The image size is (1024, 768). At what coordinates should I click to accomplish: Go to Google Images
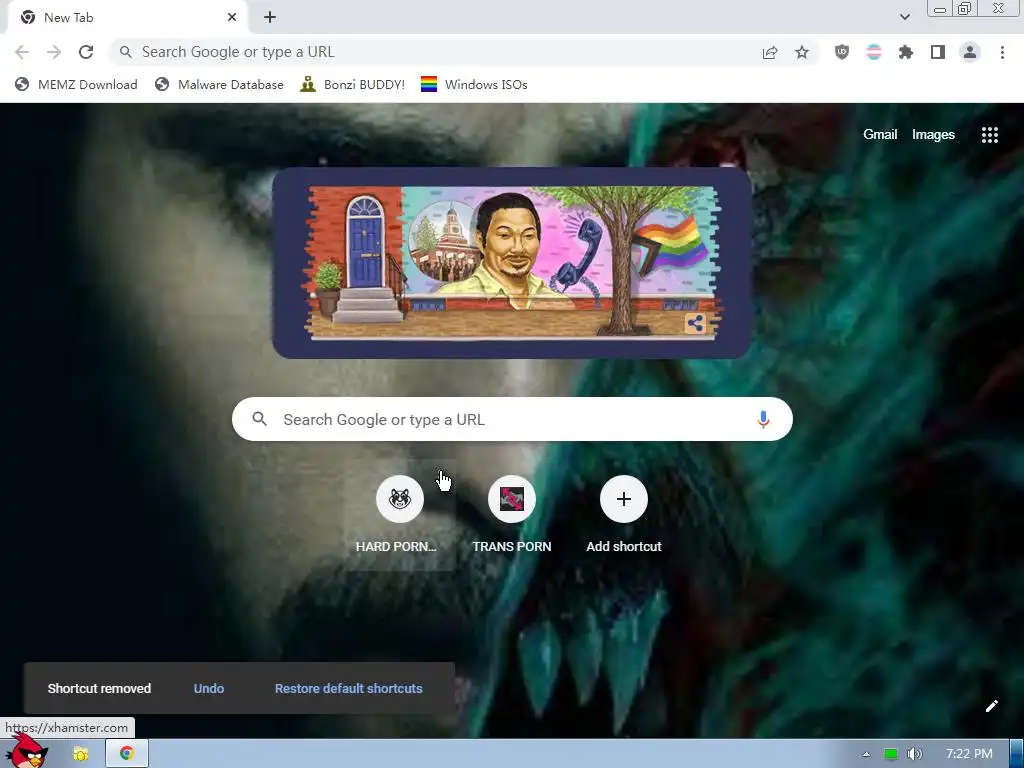tap(933, 135)
